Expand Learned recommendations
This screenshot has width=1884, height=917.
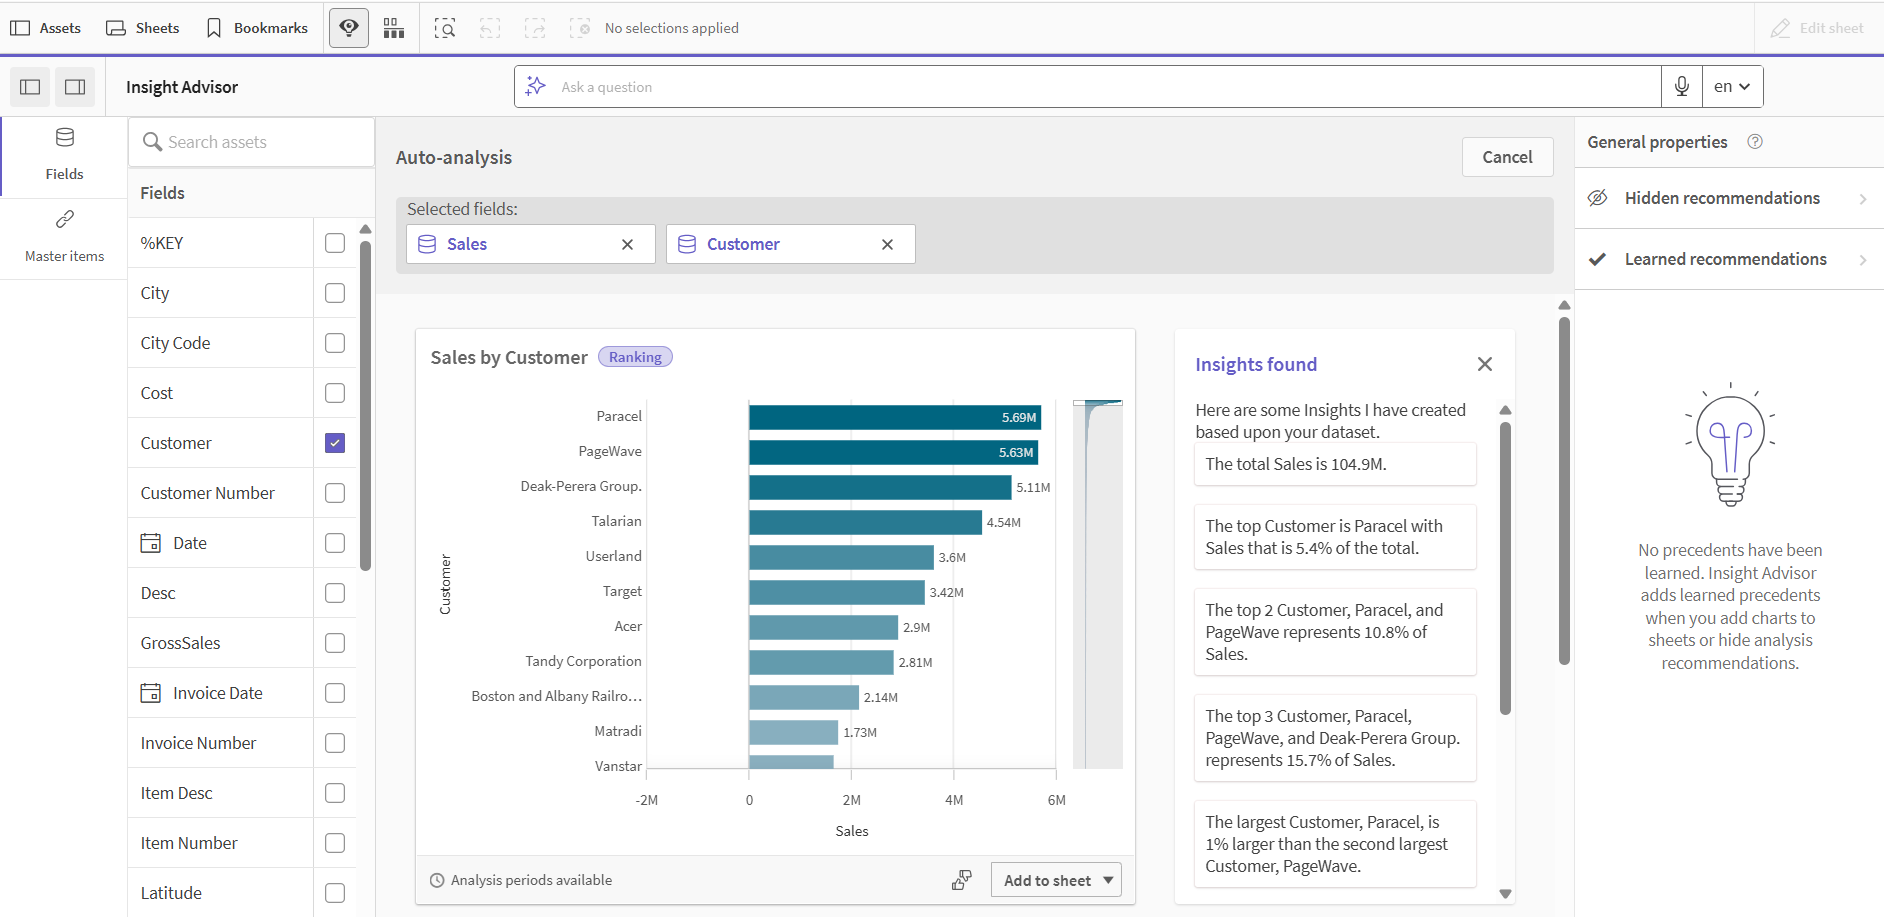(1727, 258)
